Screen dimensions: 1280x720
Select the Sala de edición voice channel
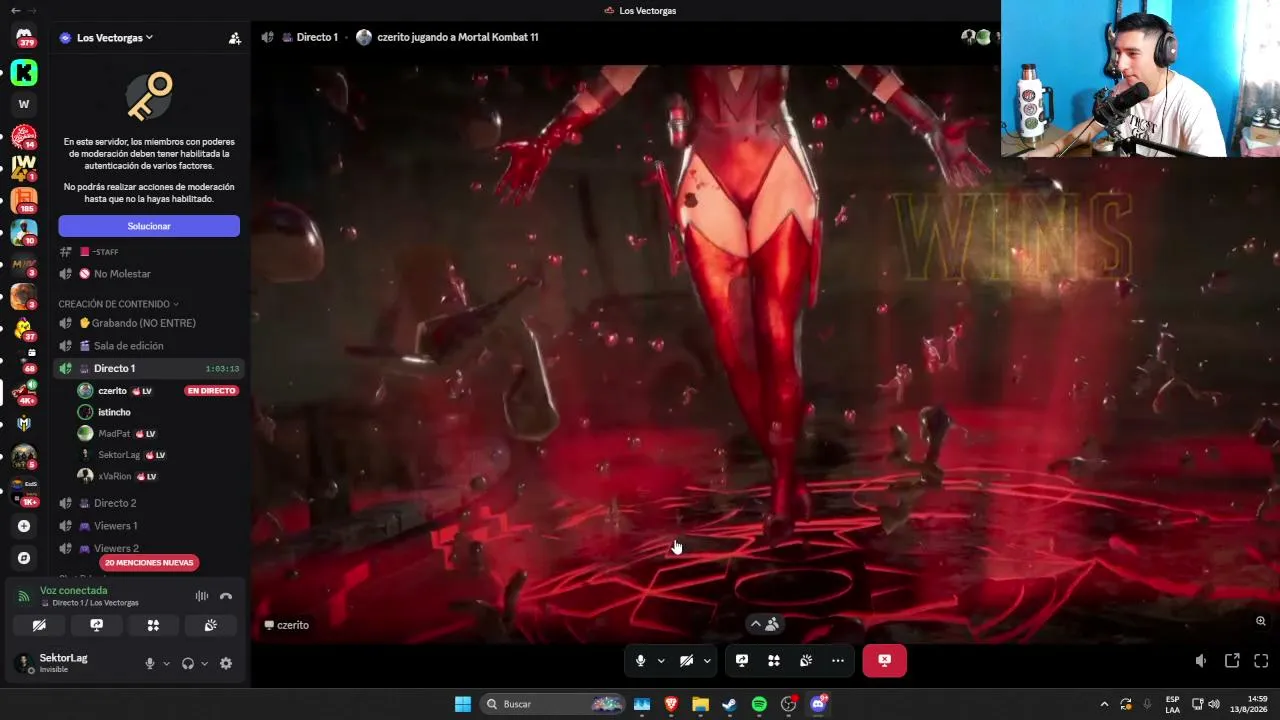149,346
